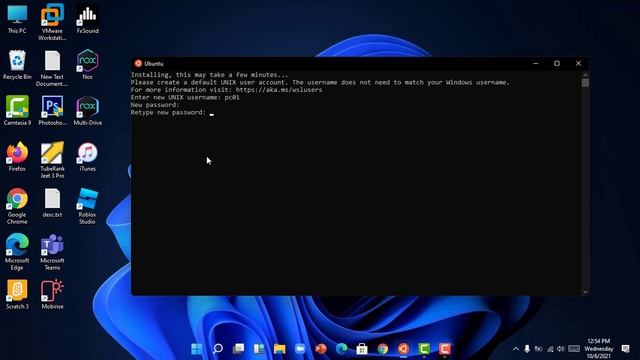The width and height of the screenshot is (640, 360).
Task: Open Camtasia 9 desktop shortcut
Action: [17, 111]
